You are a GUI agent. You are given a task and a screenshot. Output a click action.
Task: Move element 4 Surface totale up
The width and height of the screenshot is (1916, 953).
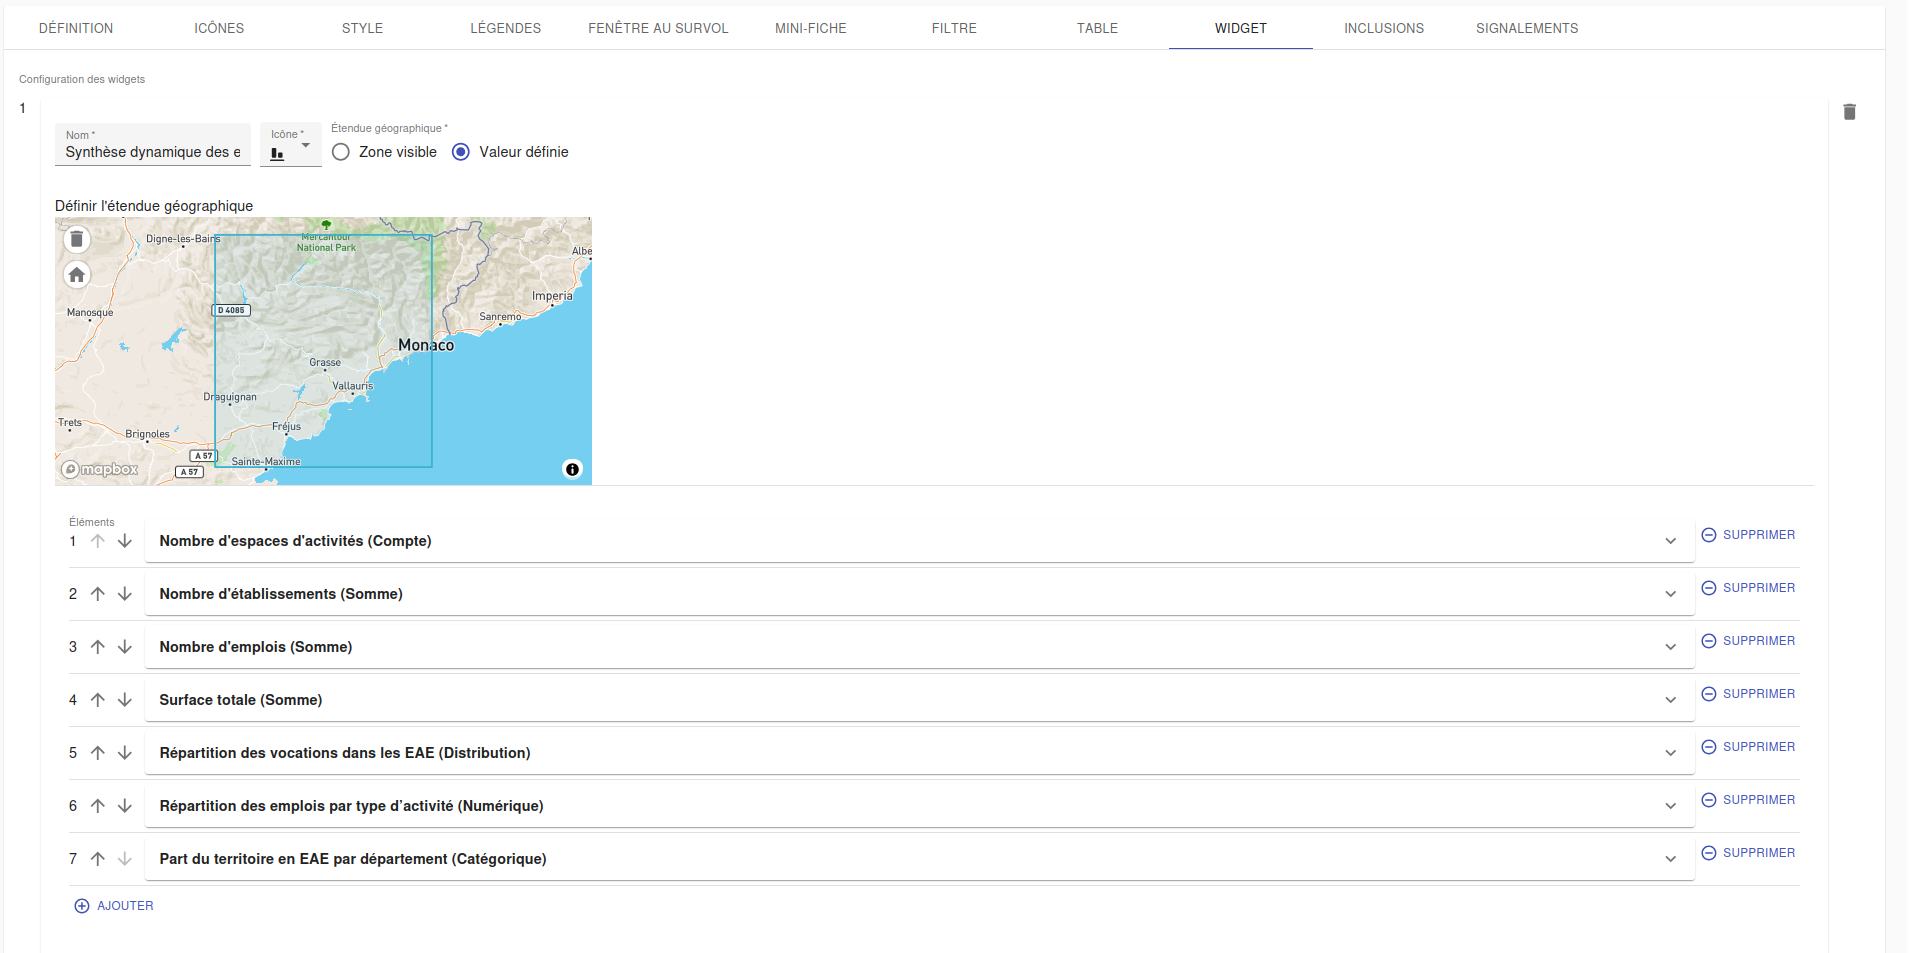pyautogui.click(x=98, y=700)
